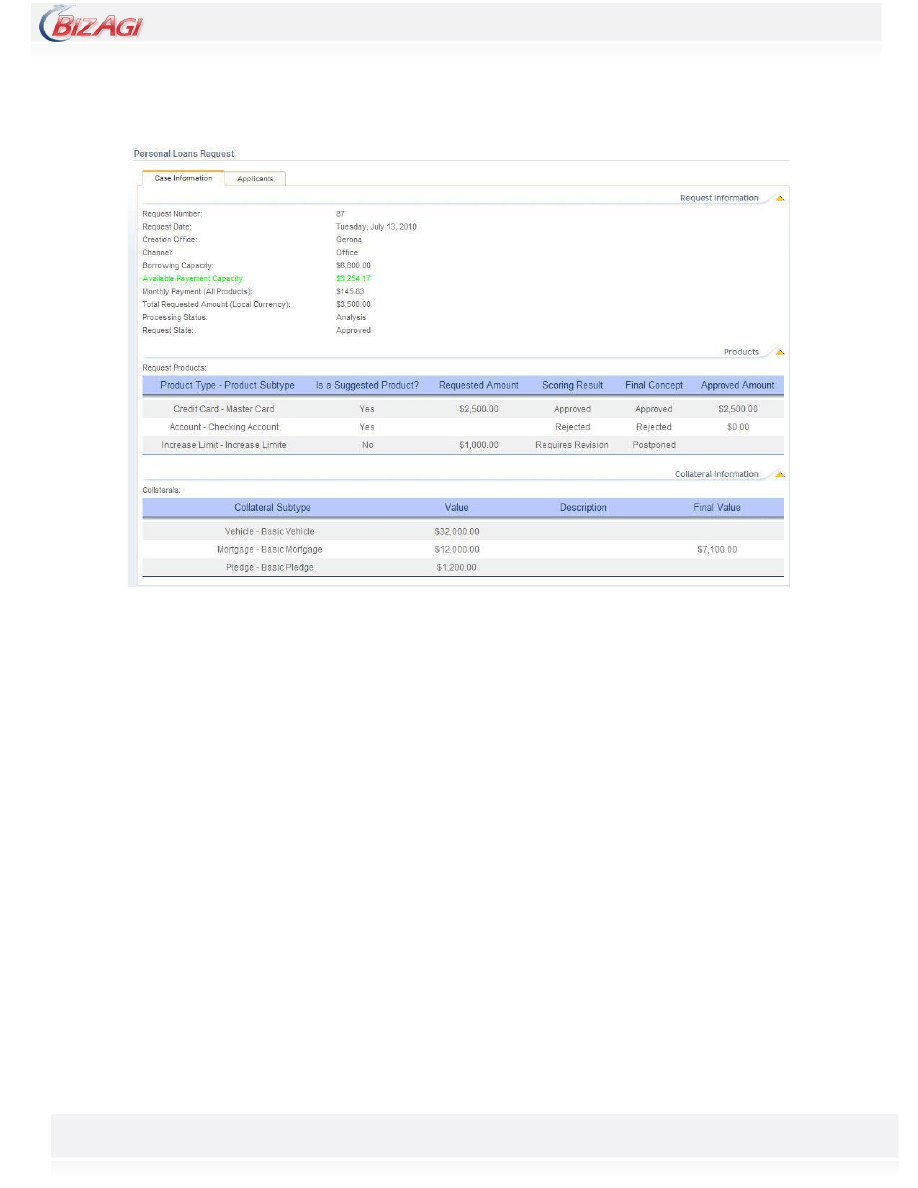Screen dimensions: 918x1188
Task: Select the Mortgage - Basic Mortgage row
Action: coord(269,550)
